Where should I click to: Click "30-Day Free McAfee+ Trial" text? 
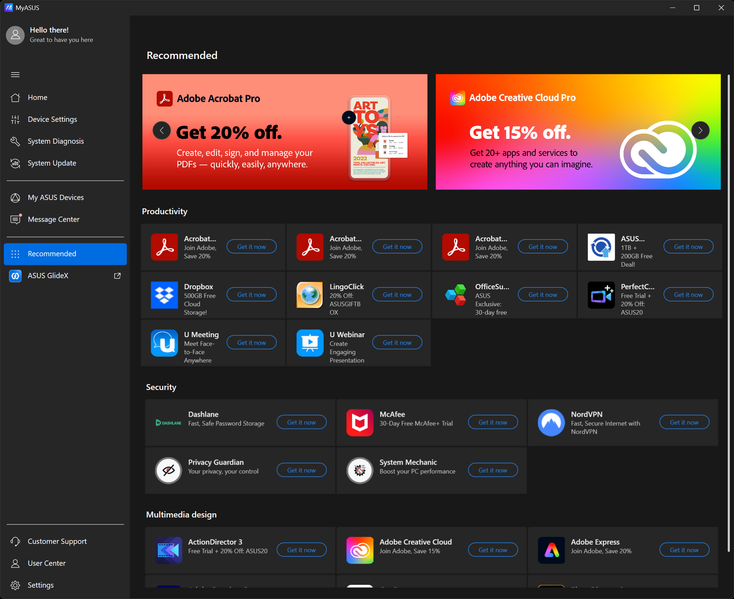pos(416,424)
